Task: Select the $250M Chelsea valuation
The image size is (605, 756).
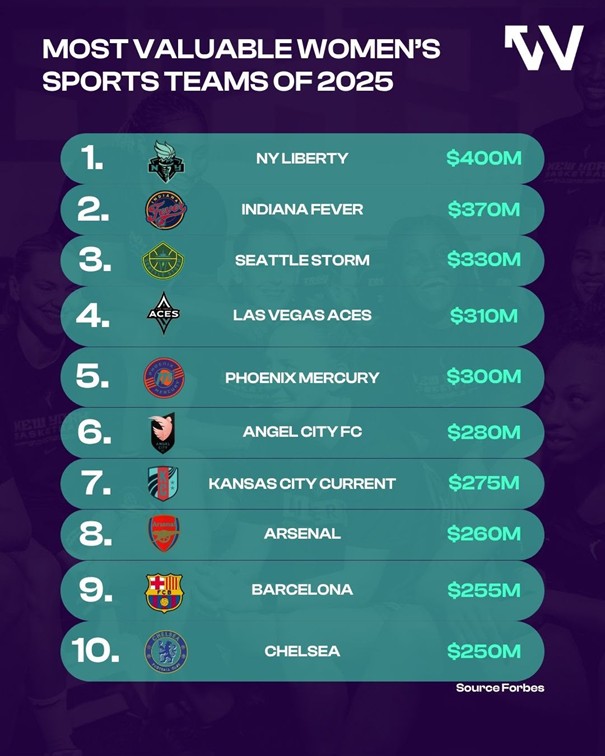Action: pyautogui.click(x=484, y=651)
